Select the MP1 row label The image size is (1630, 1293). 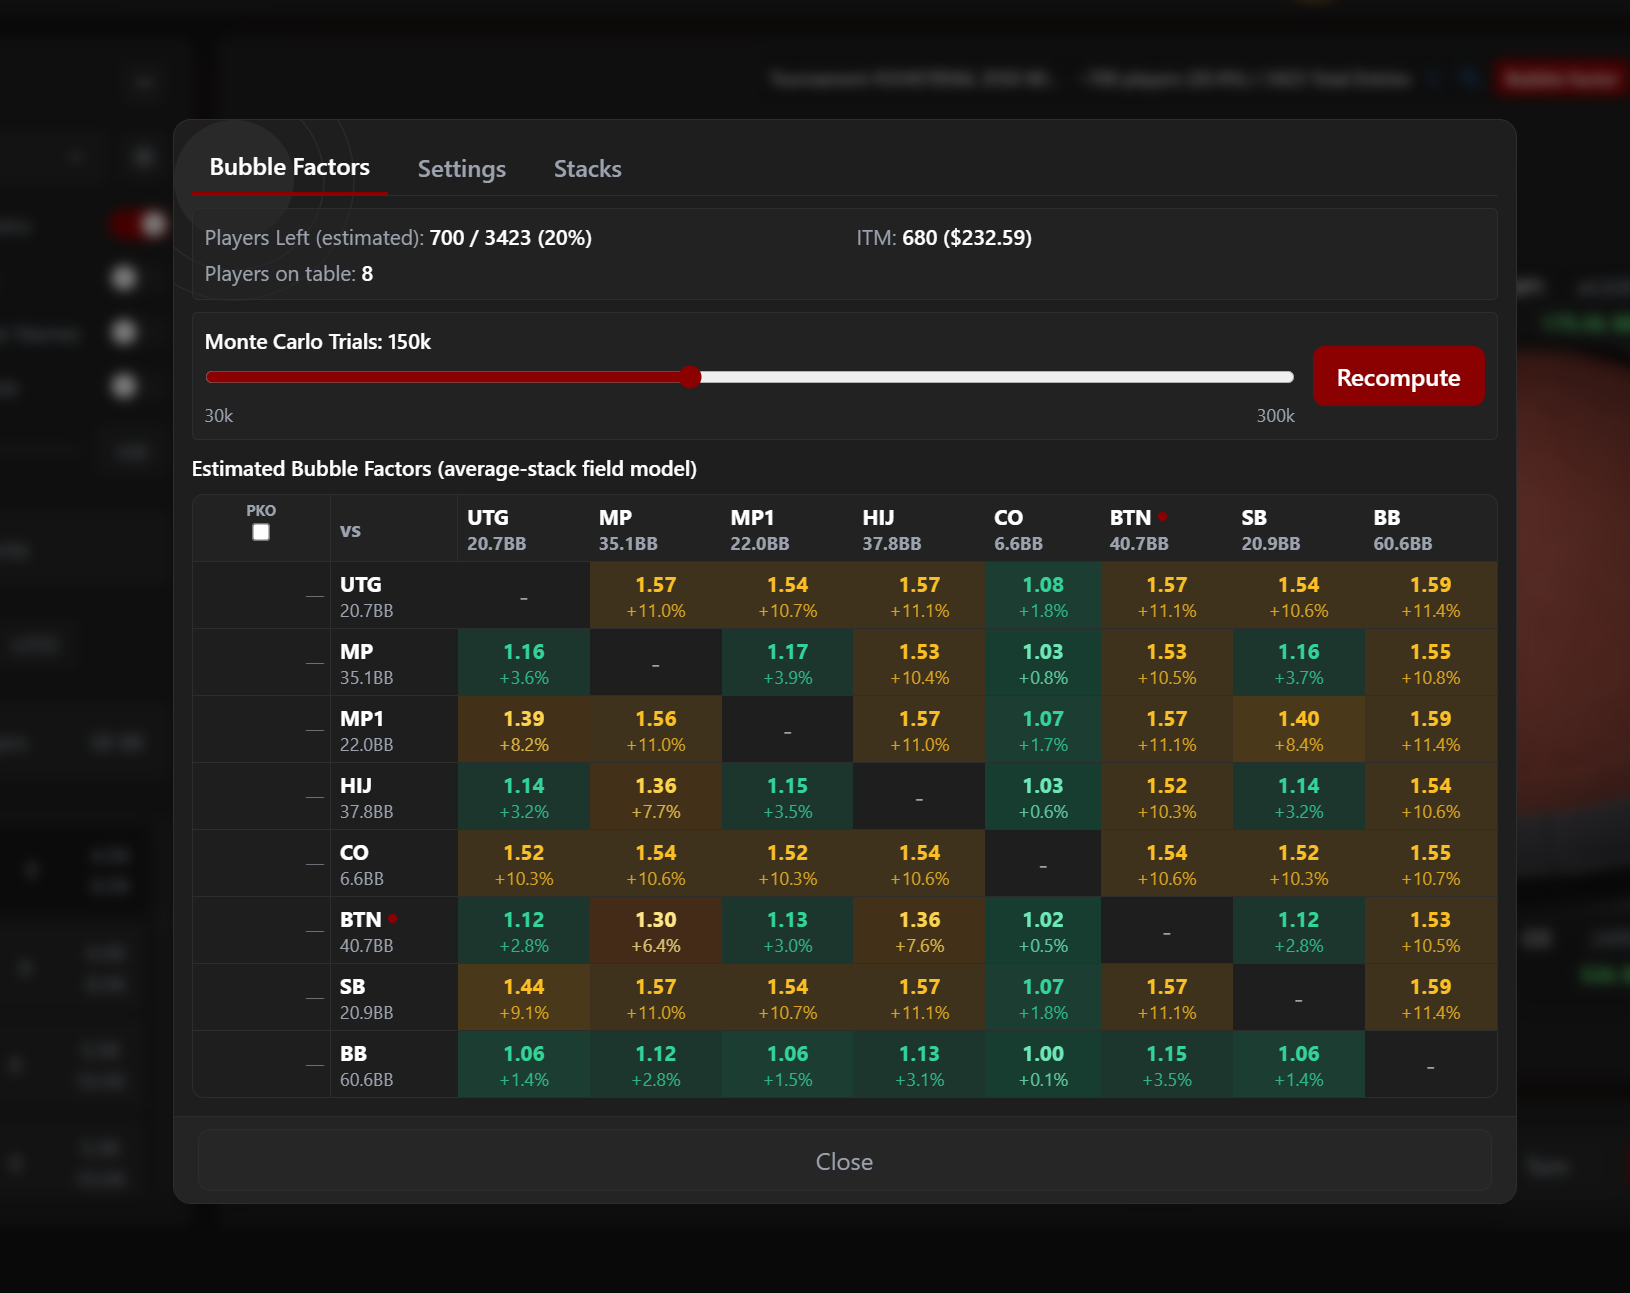366,730
